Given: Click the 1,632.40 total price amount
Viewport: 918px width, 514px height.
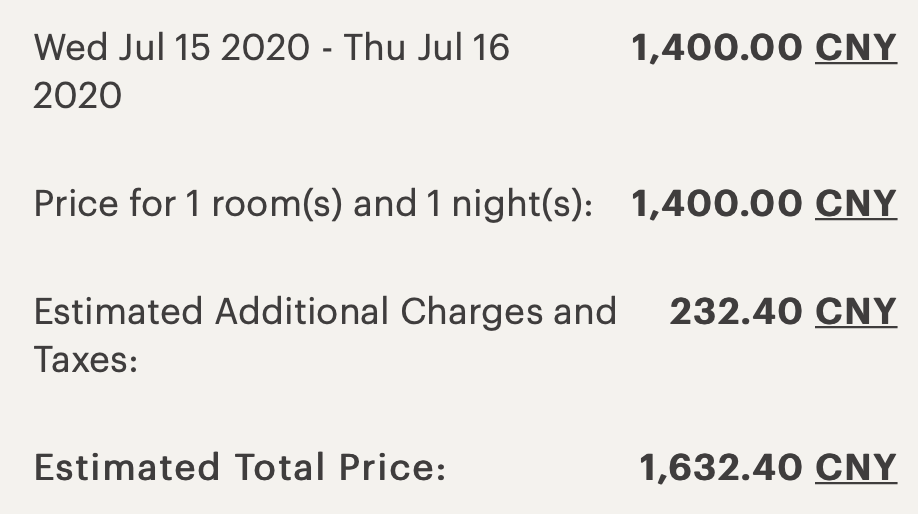Looking at the screenshot, I should [721, 467].
